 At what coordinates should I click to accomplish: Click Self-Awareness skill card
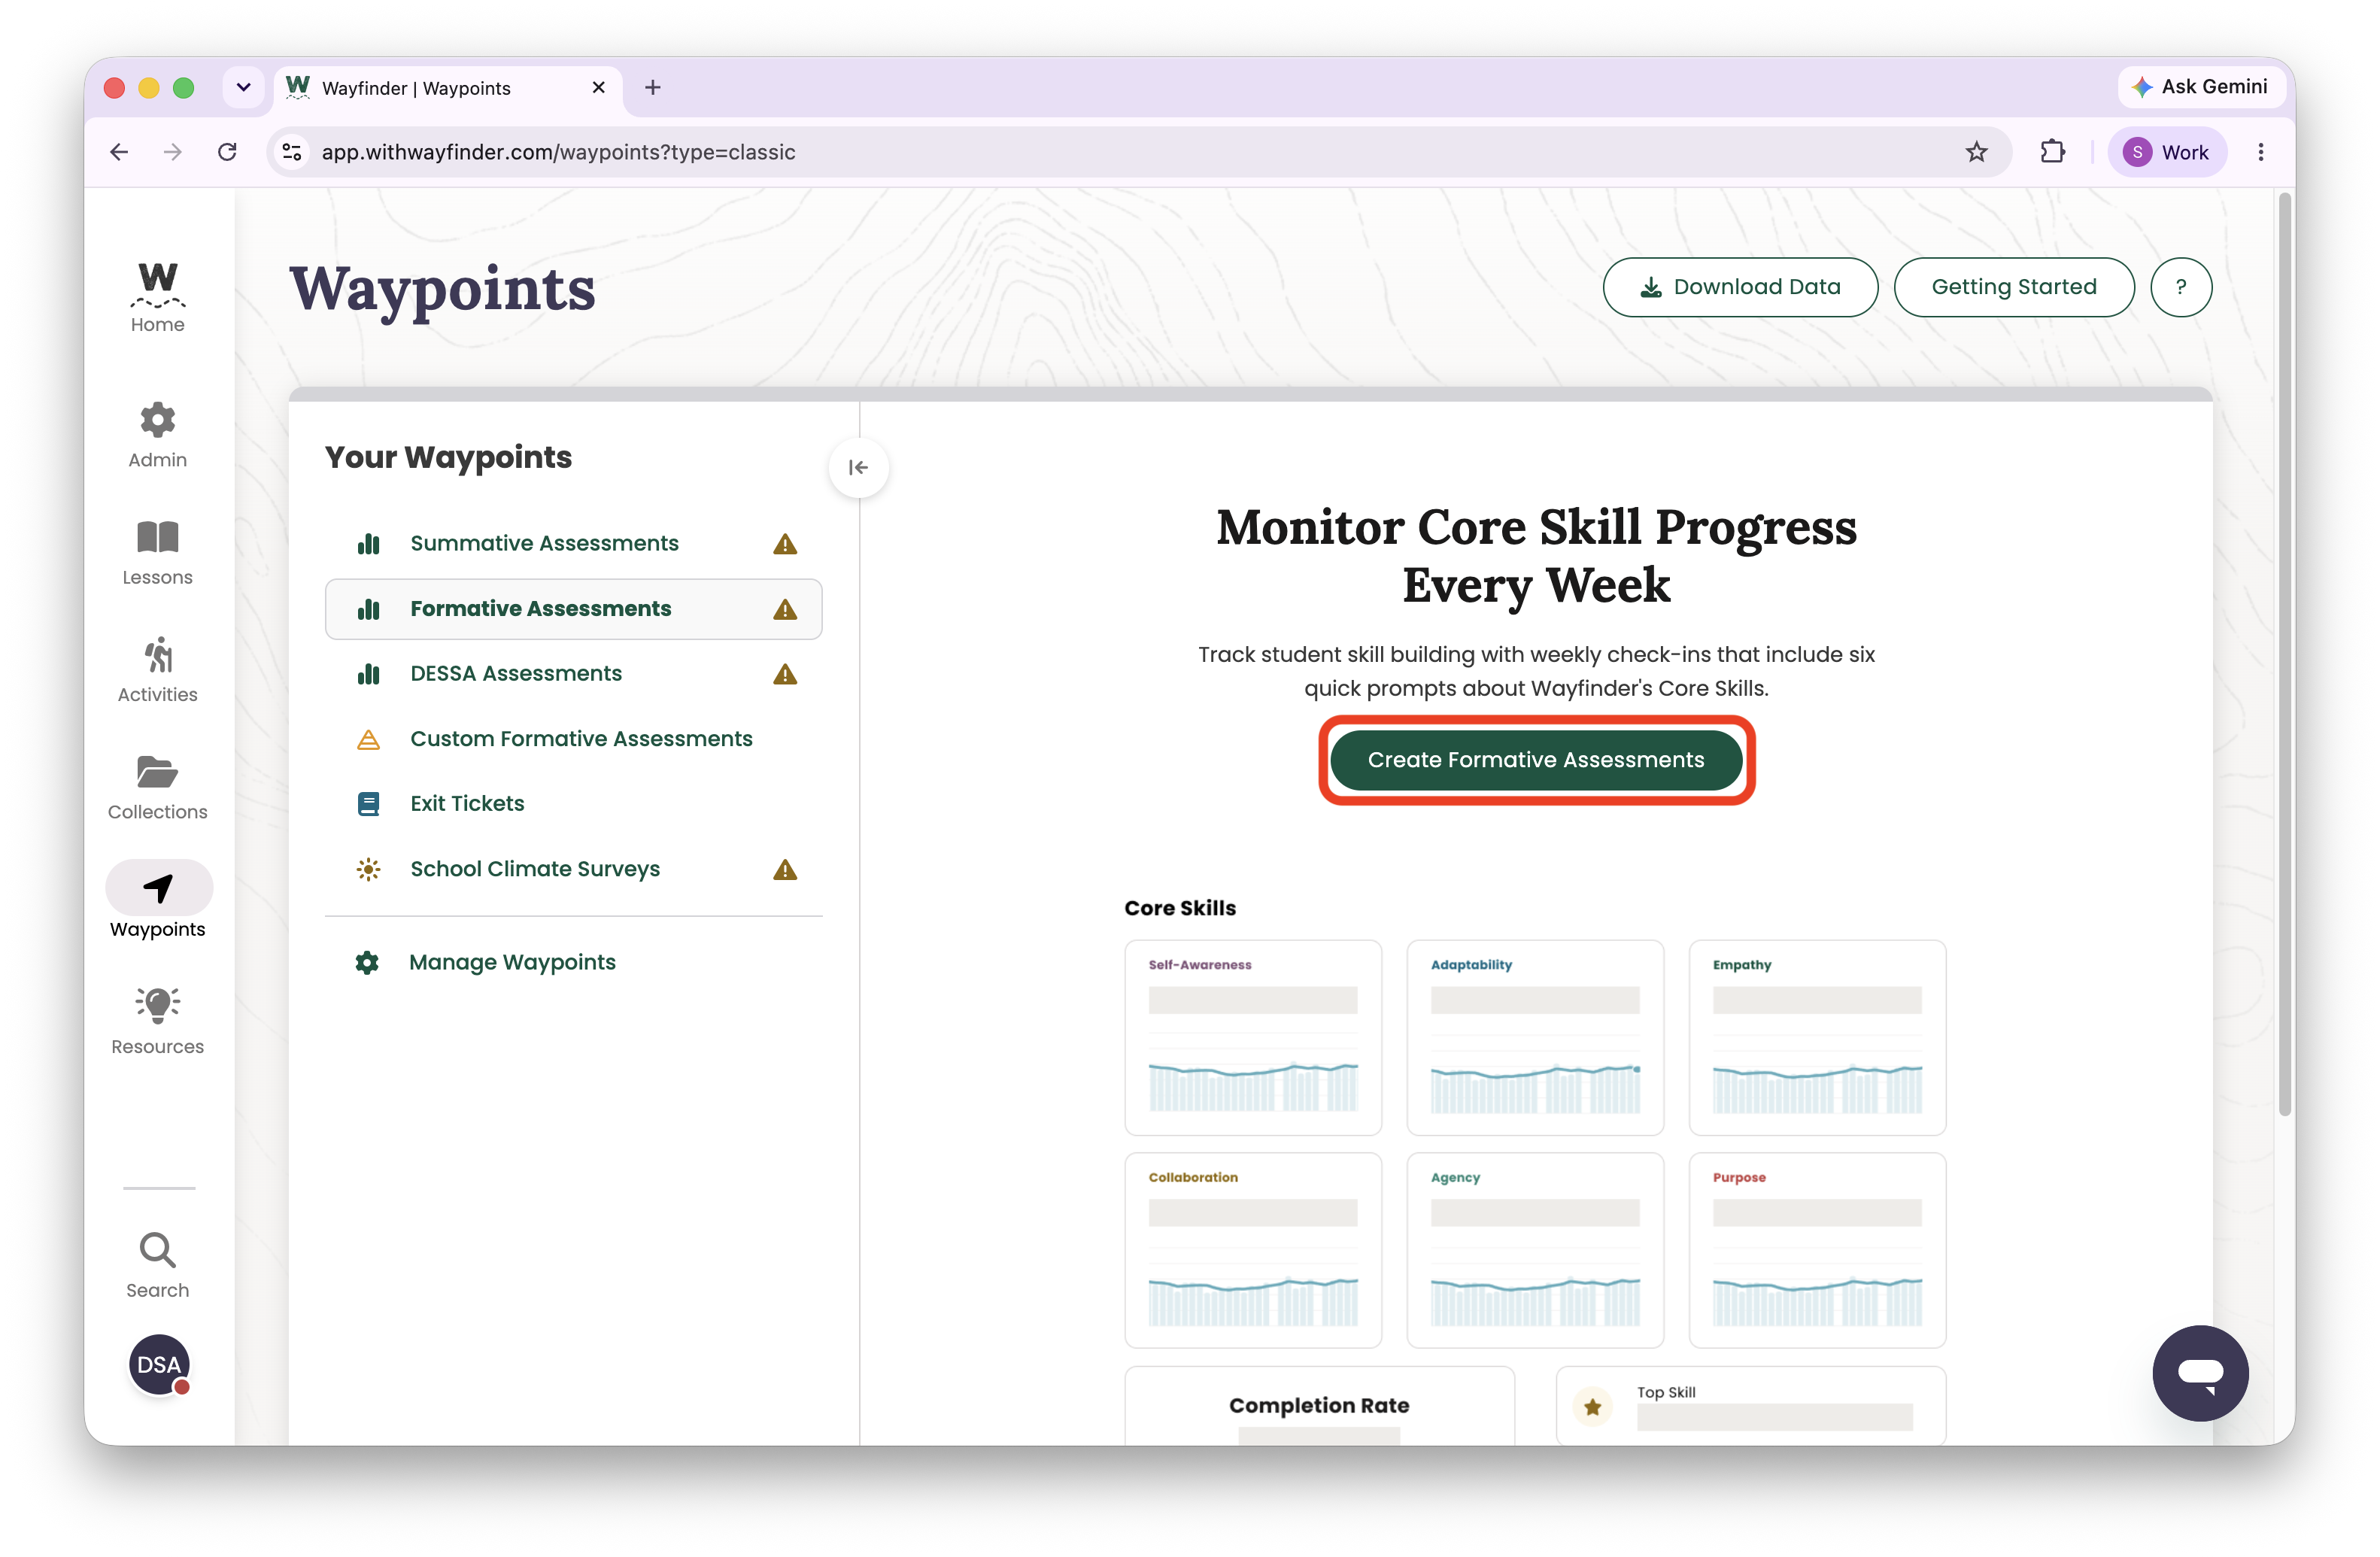(x=1253, y=1037)
